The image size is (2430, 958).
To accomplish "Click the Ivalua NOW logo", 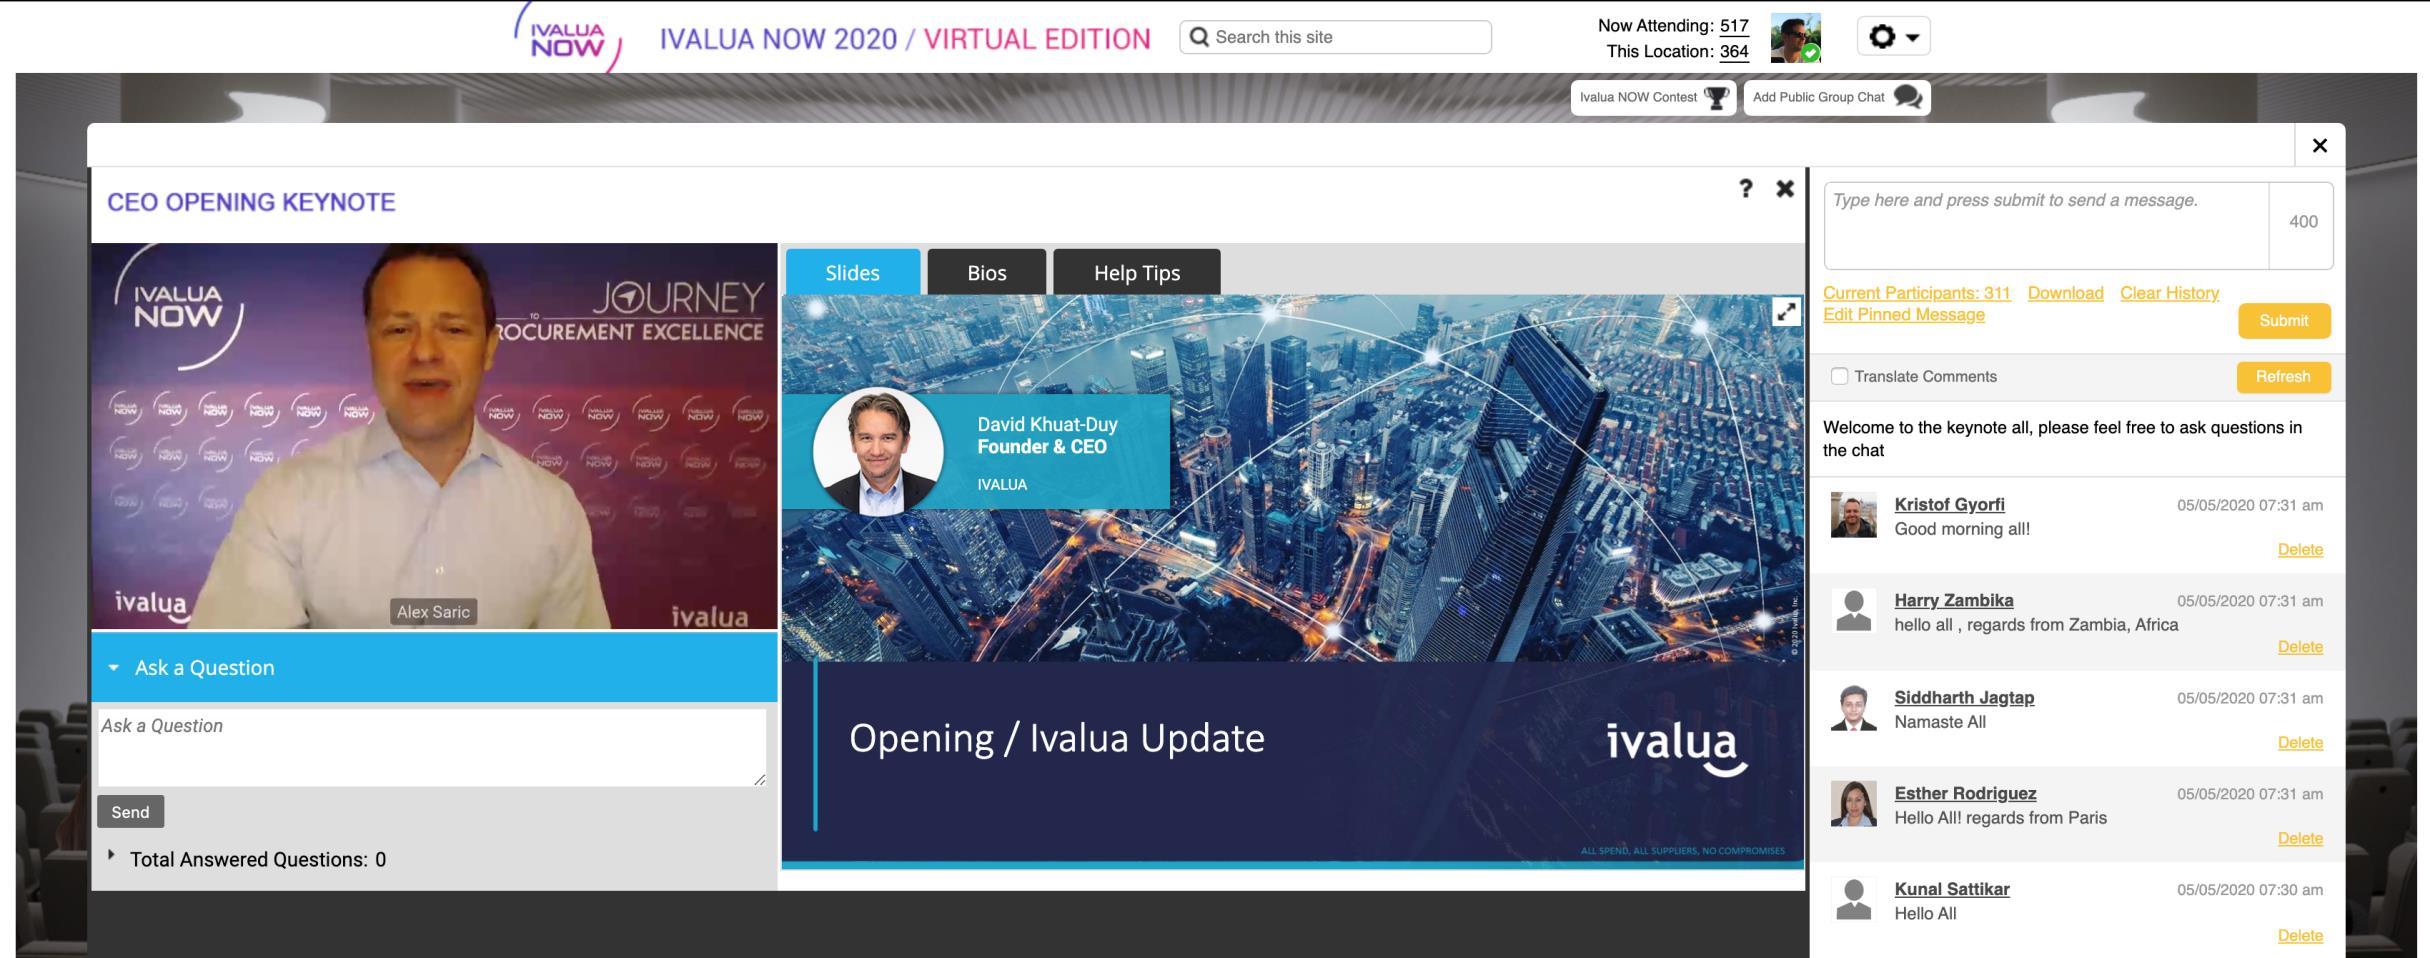I will [x=568, y=38].
